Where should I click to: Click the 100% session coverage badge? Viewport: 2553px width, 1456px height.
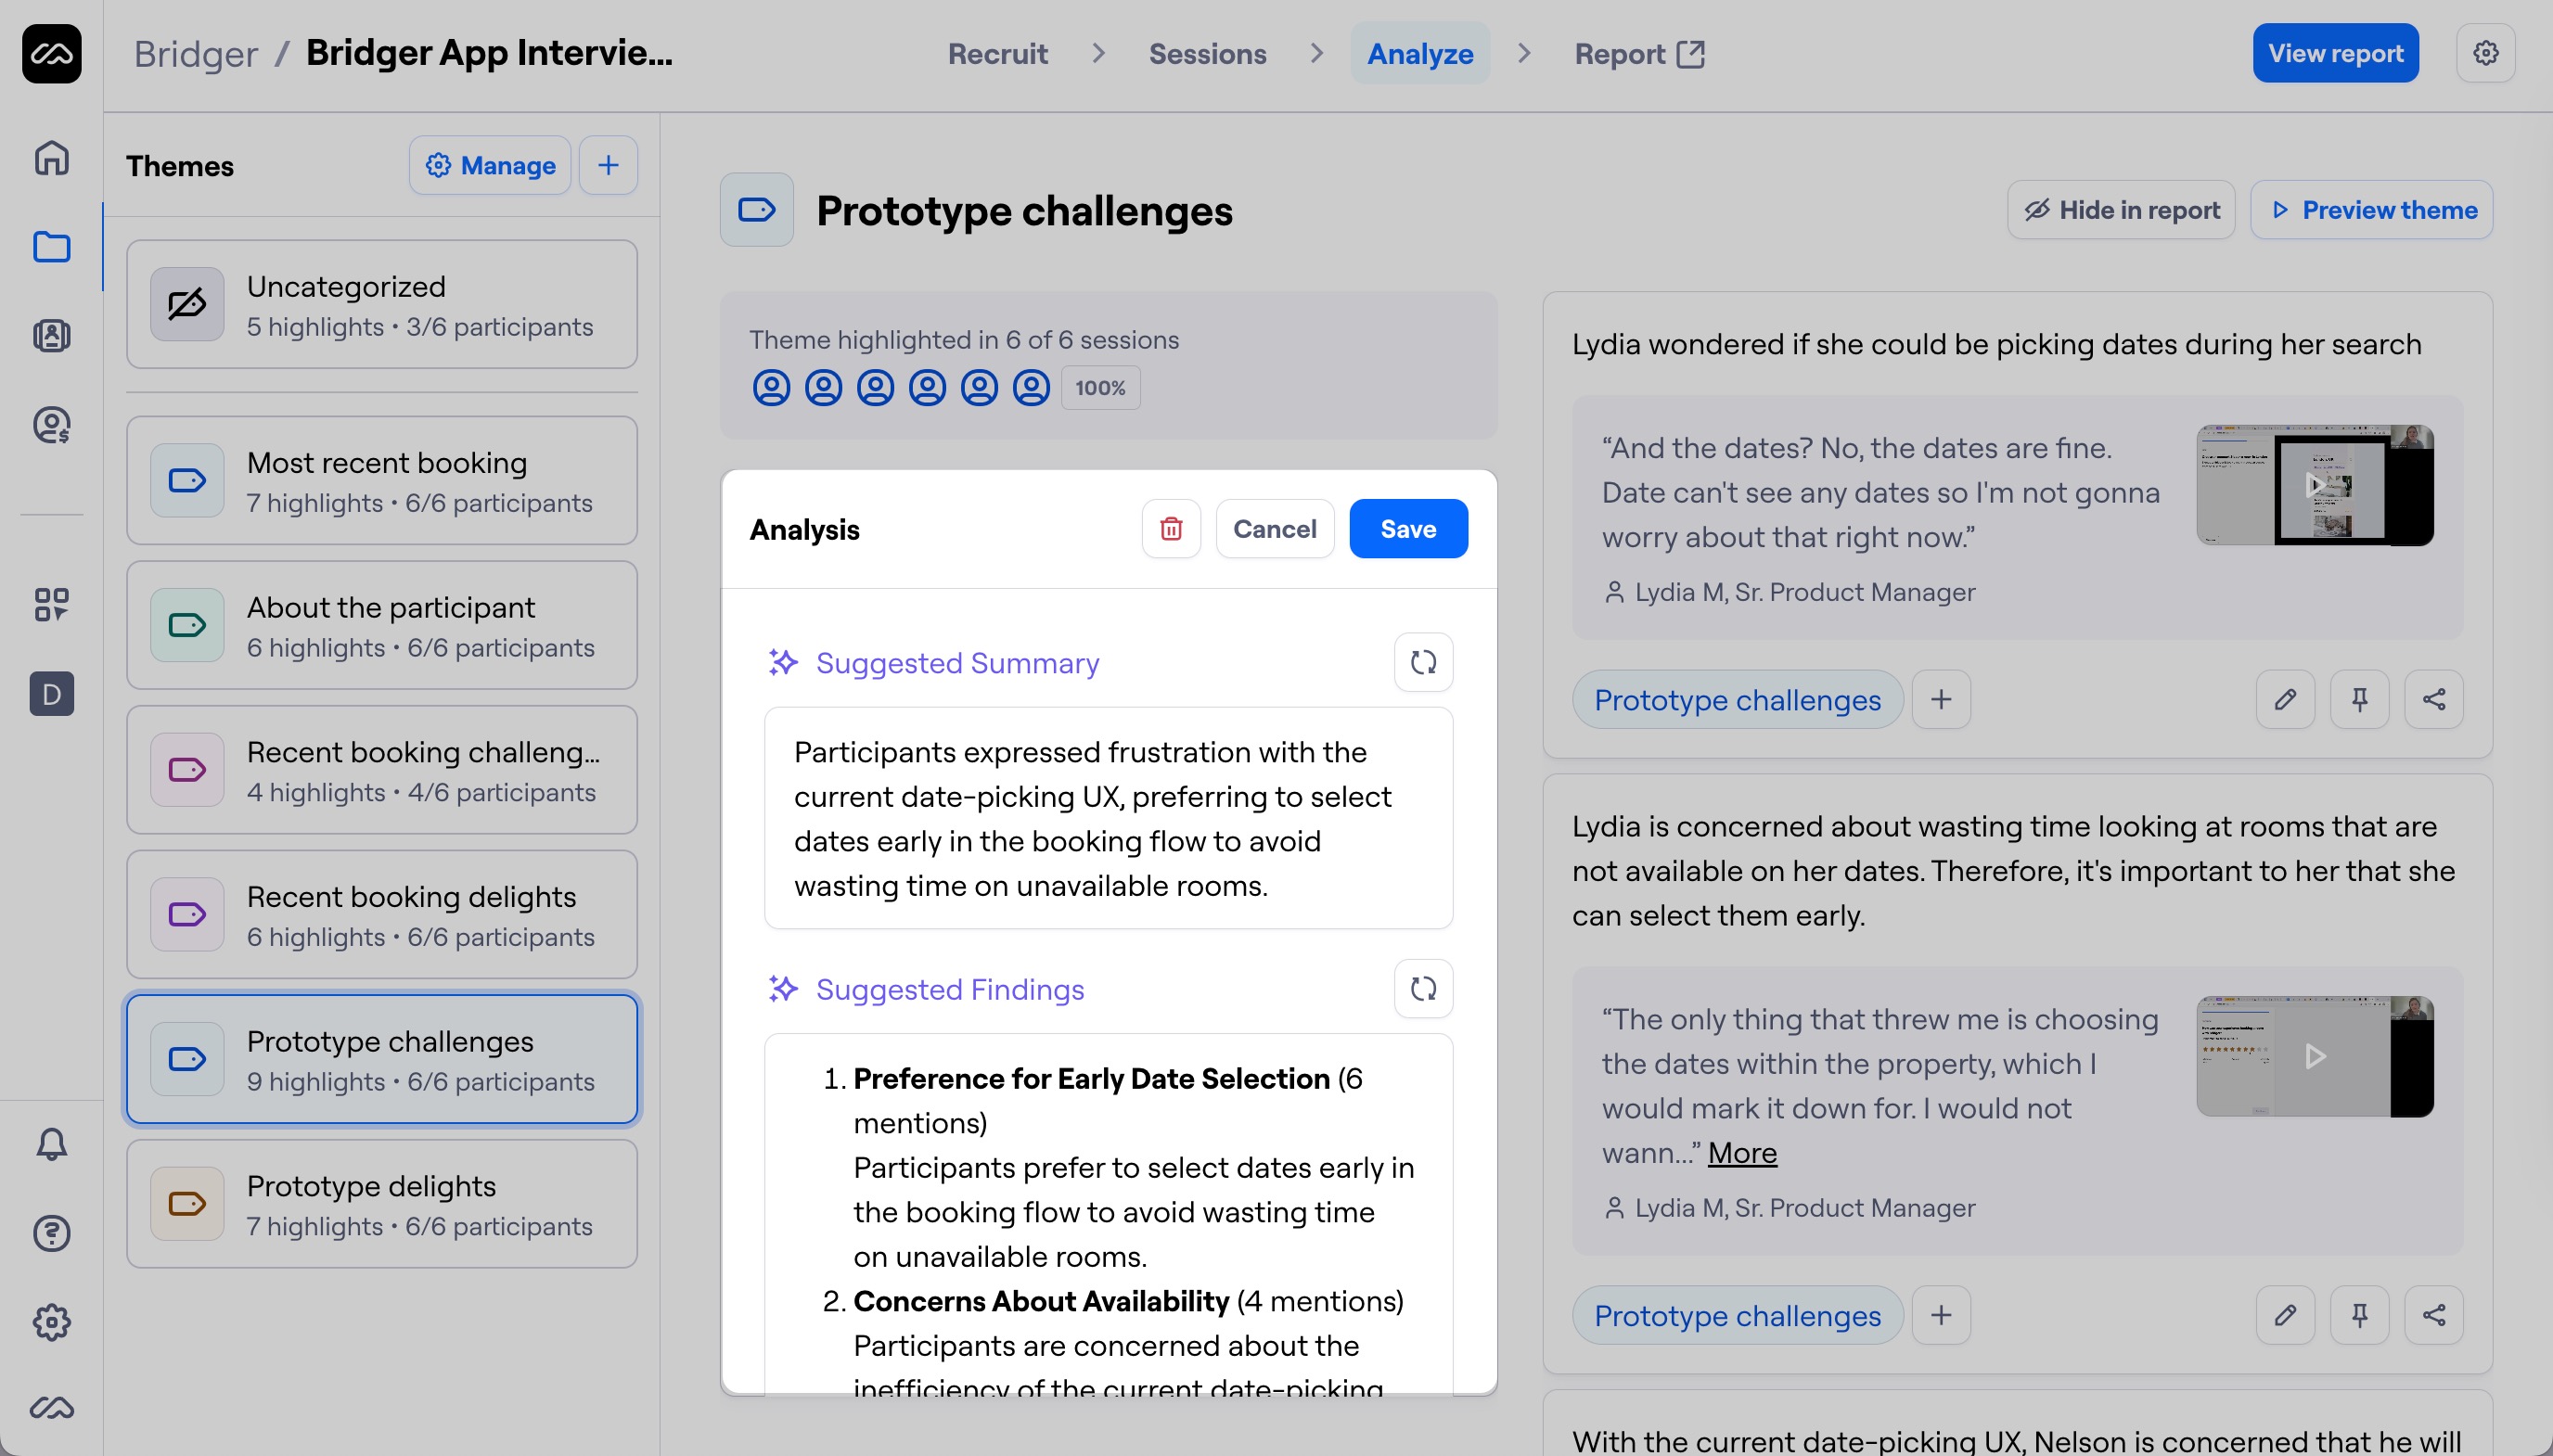pyautogui.click(x=1099, y=387)
